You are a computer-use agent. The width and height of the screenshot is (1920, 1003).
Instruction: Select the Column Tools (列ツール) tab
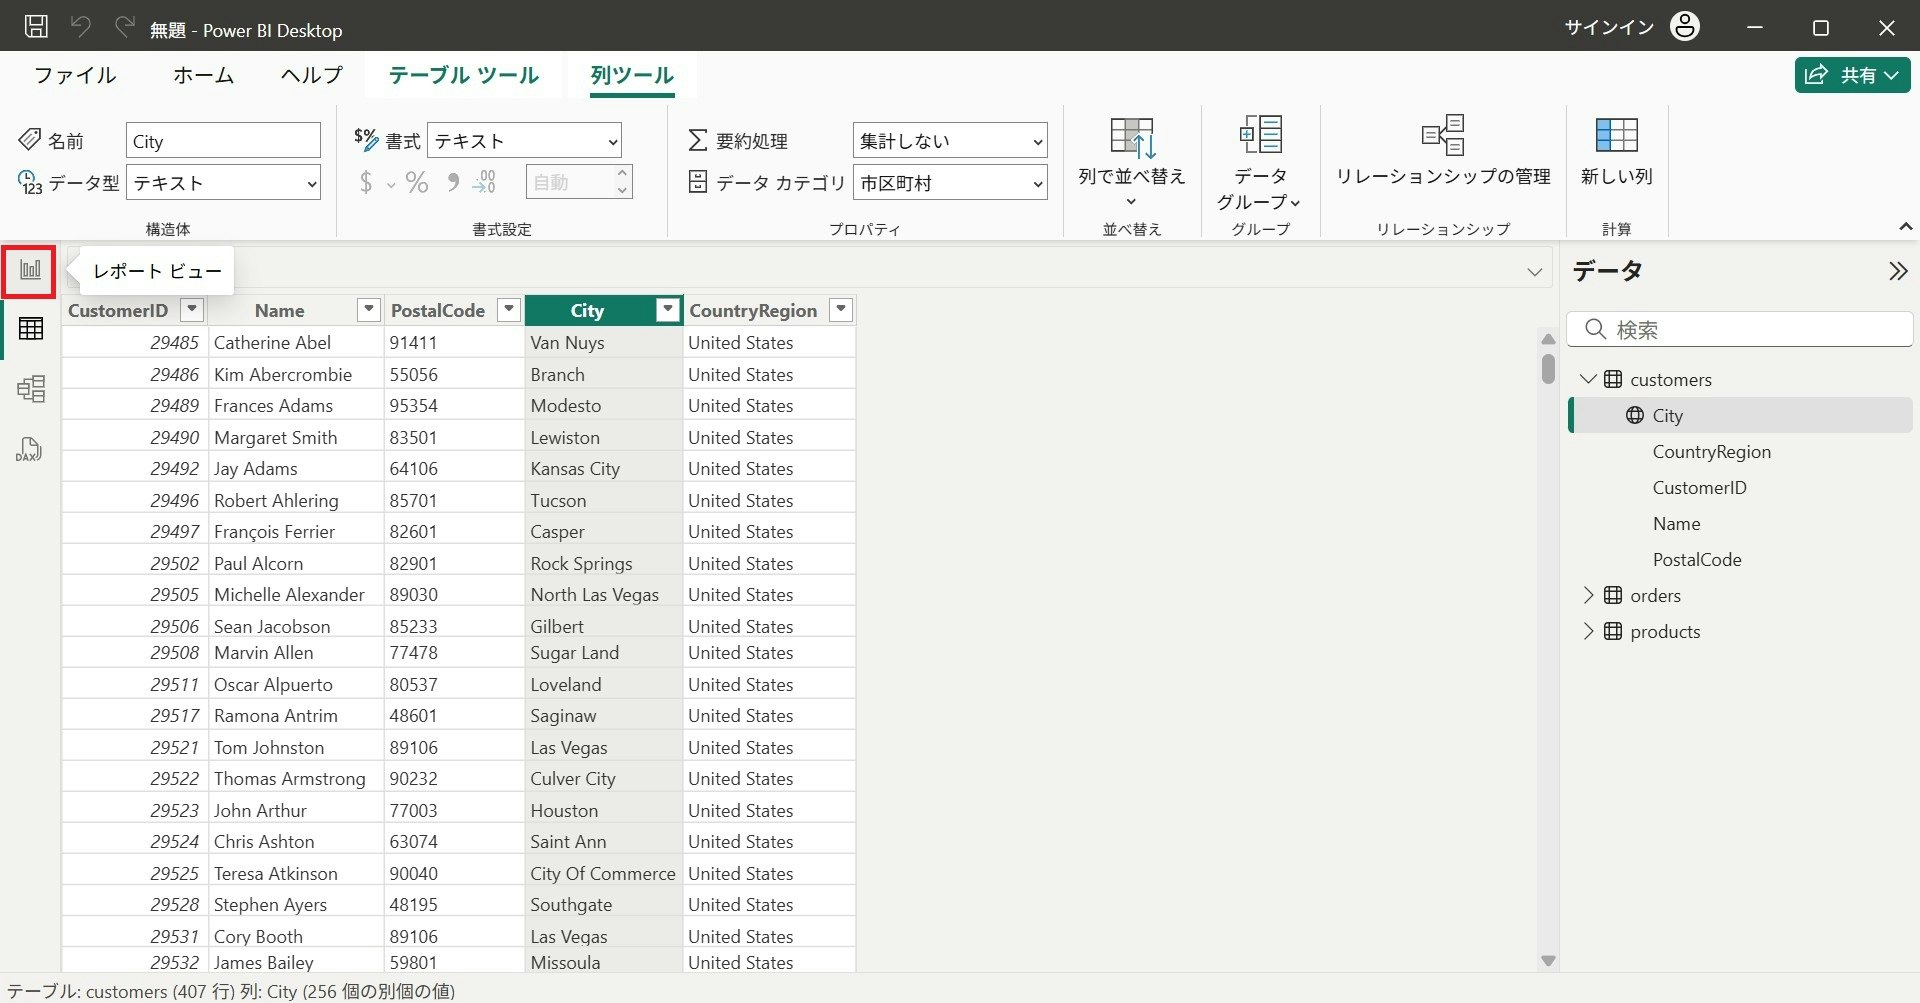(632, 75)
